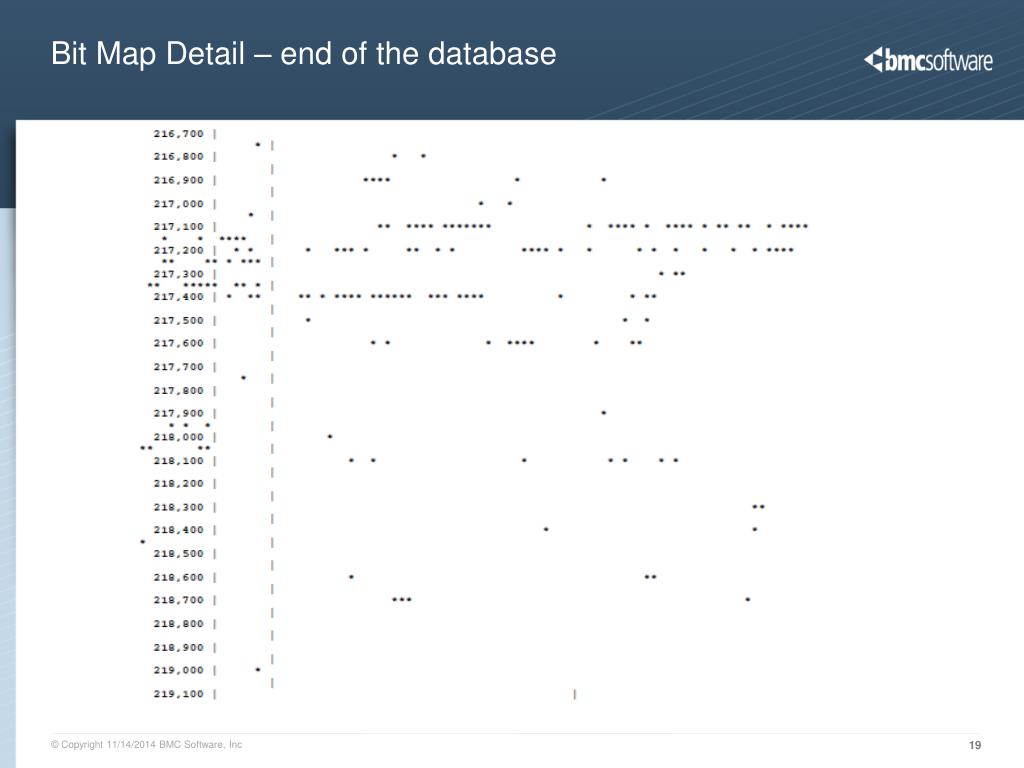Click the 217,100 row label
Image resolution: width=1024 pixels, height=768 pixels.
[x=178, y=226]
